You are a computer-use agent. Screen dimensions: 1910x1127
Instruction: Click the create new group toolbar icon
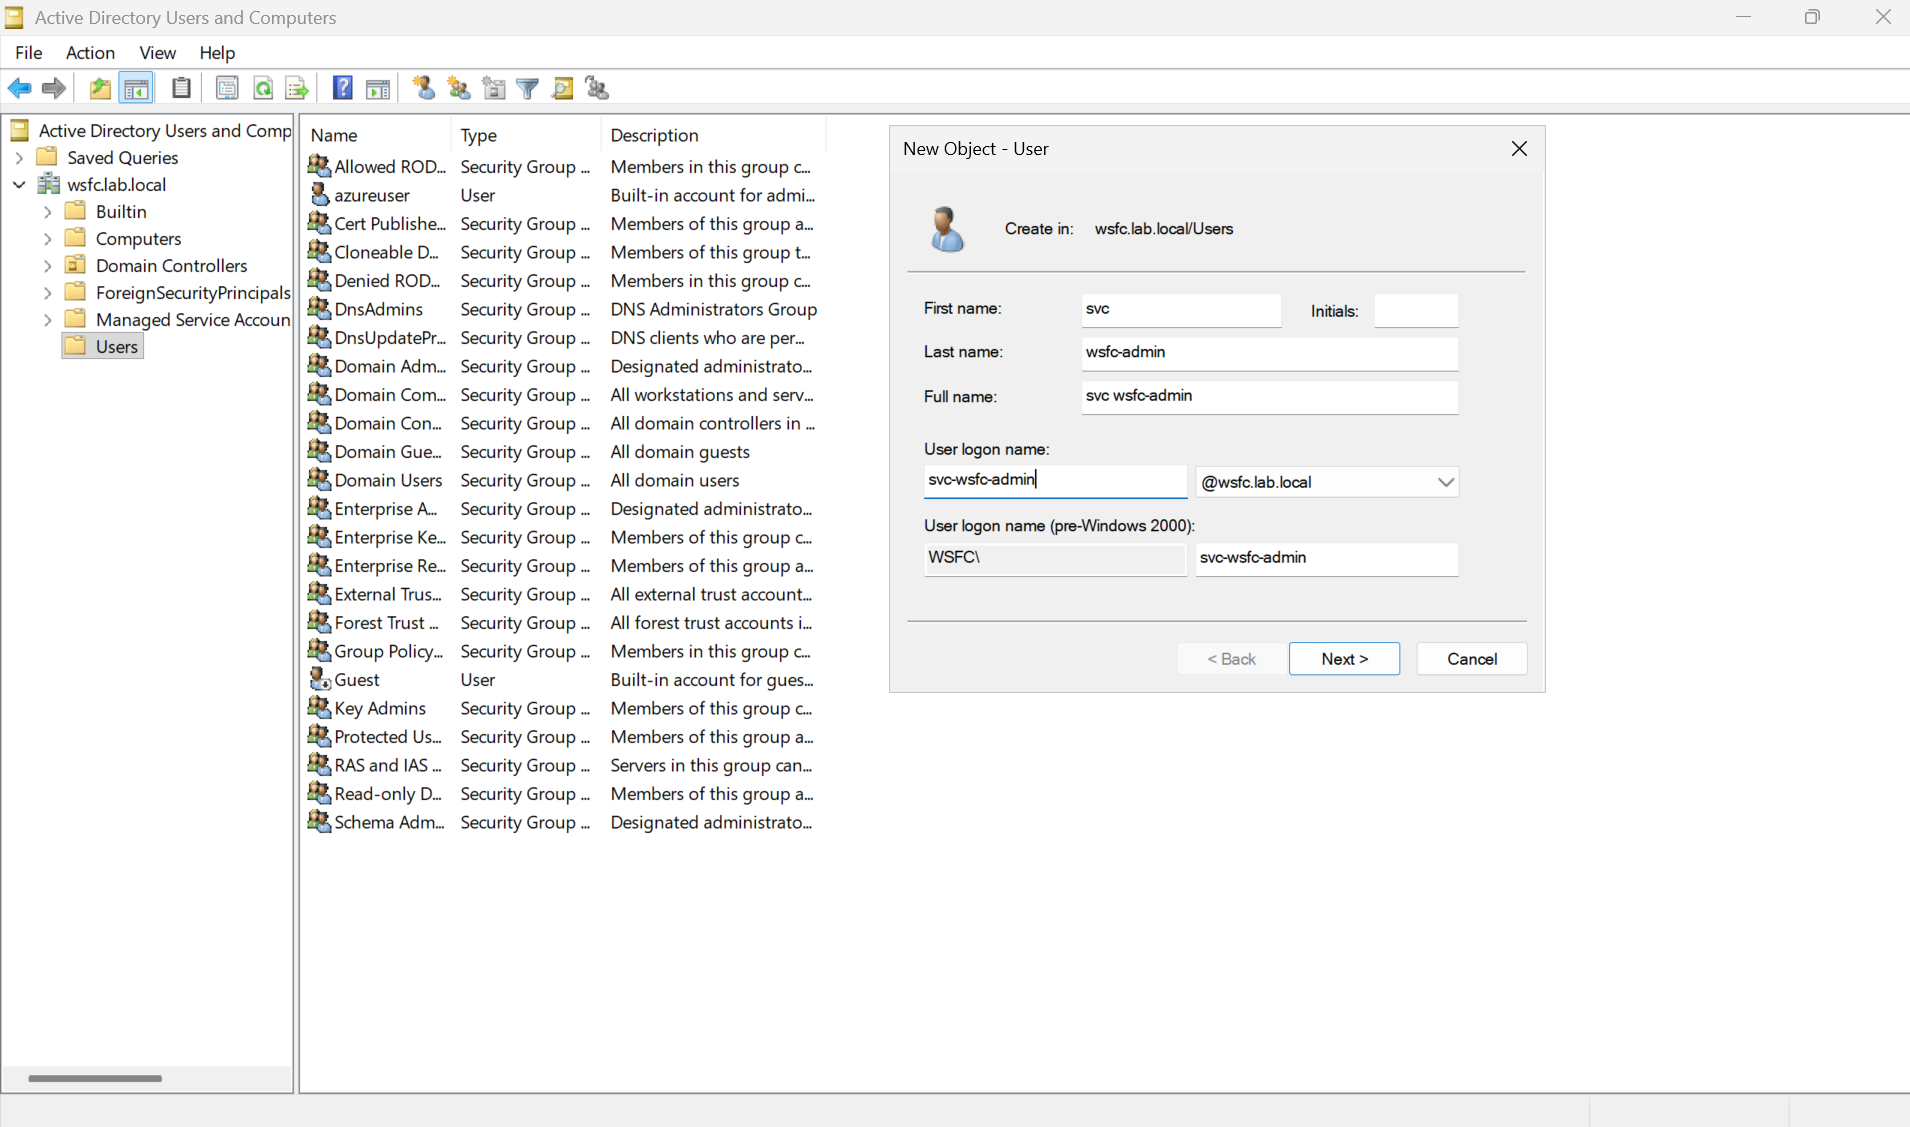(459, 88)
